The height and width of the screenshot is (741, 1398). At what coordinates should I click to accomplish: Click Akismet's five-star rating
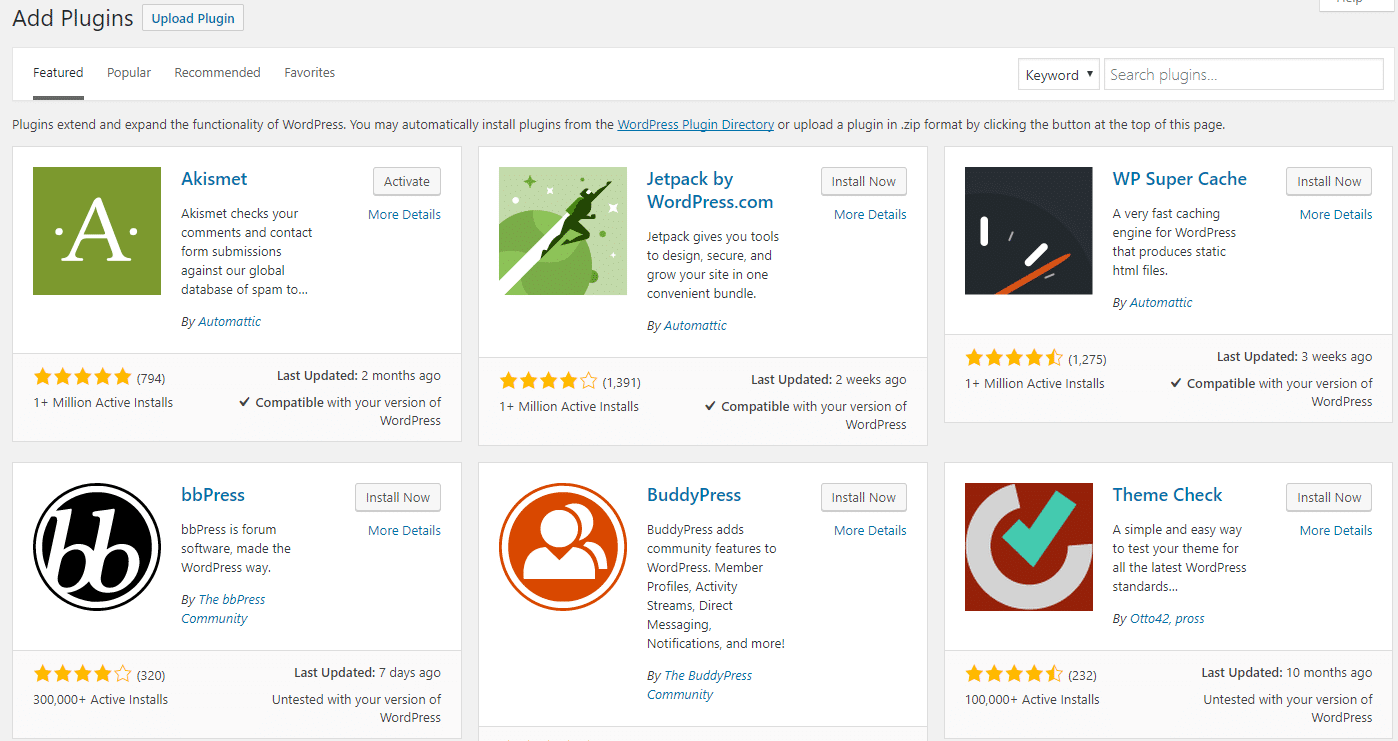point(82,376)
